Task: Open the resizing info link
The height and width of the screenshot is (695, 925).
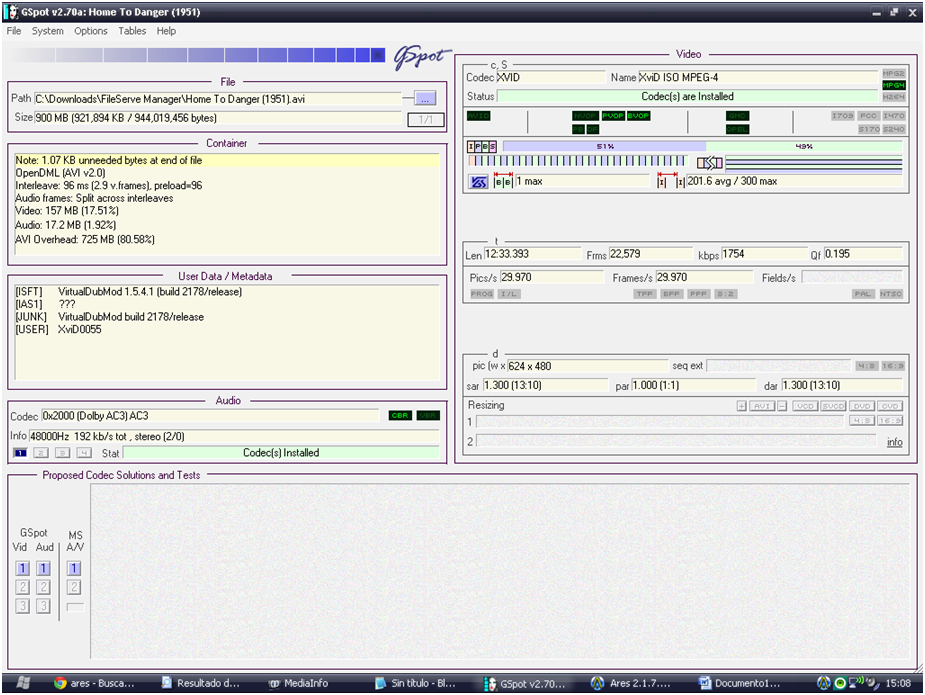Action: point(894,442)
